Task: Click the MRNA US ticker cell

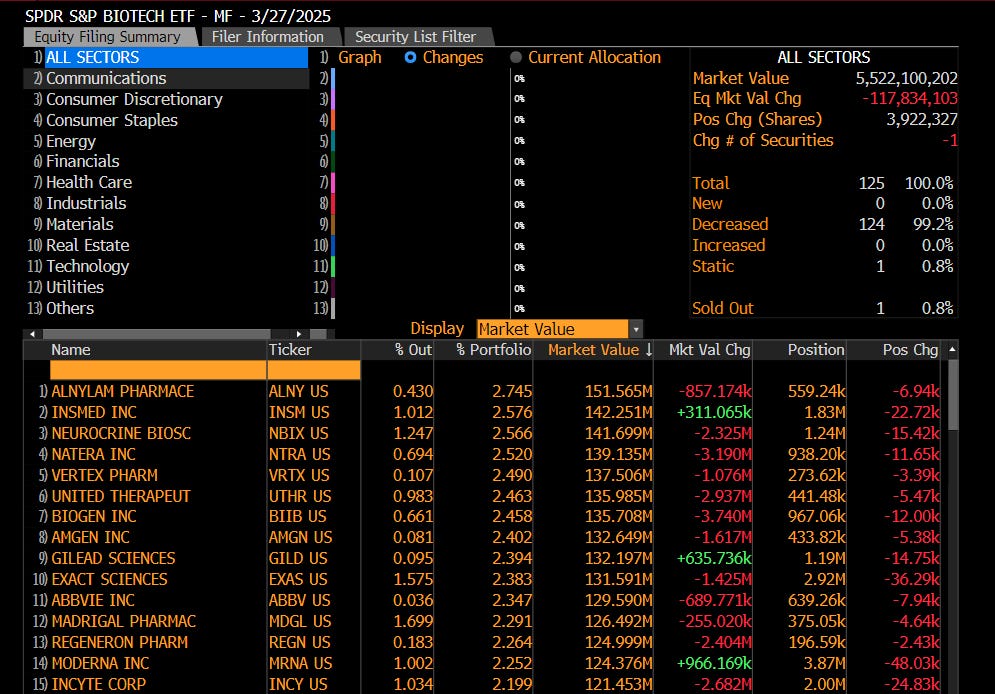Action: click(300, 663)
